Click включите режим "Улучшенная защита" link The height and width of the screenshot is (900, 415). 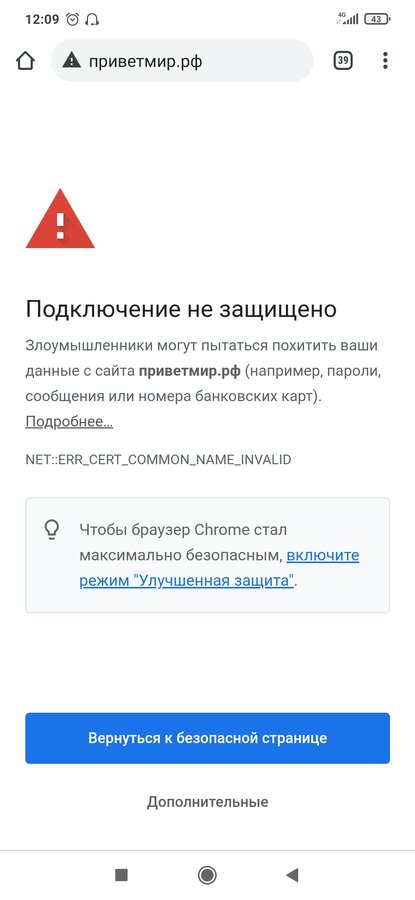(219, 568)
